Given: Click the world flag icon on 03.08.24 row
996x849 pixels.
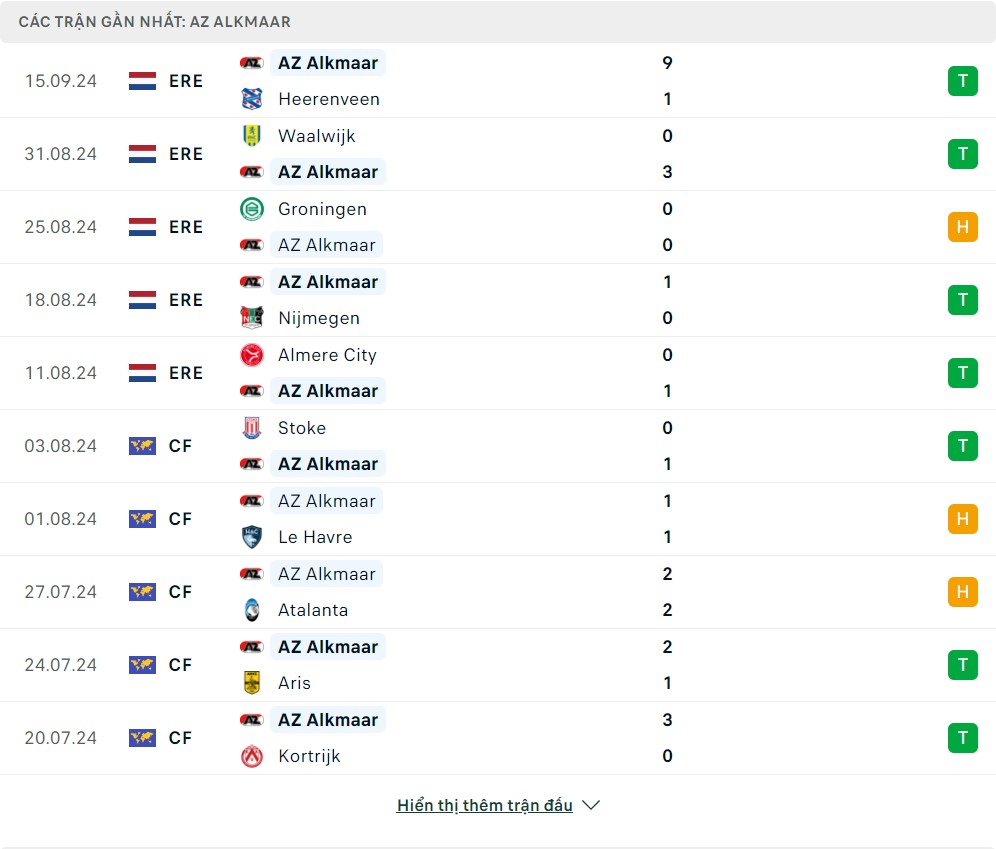Looking at the screenshot, I should tap(142, 446).
